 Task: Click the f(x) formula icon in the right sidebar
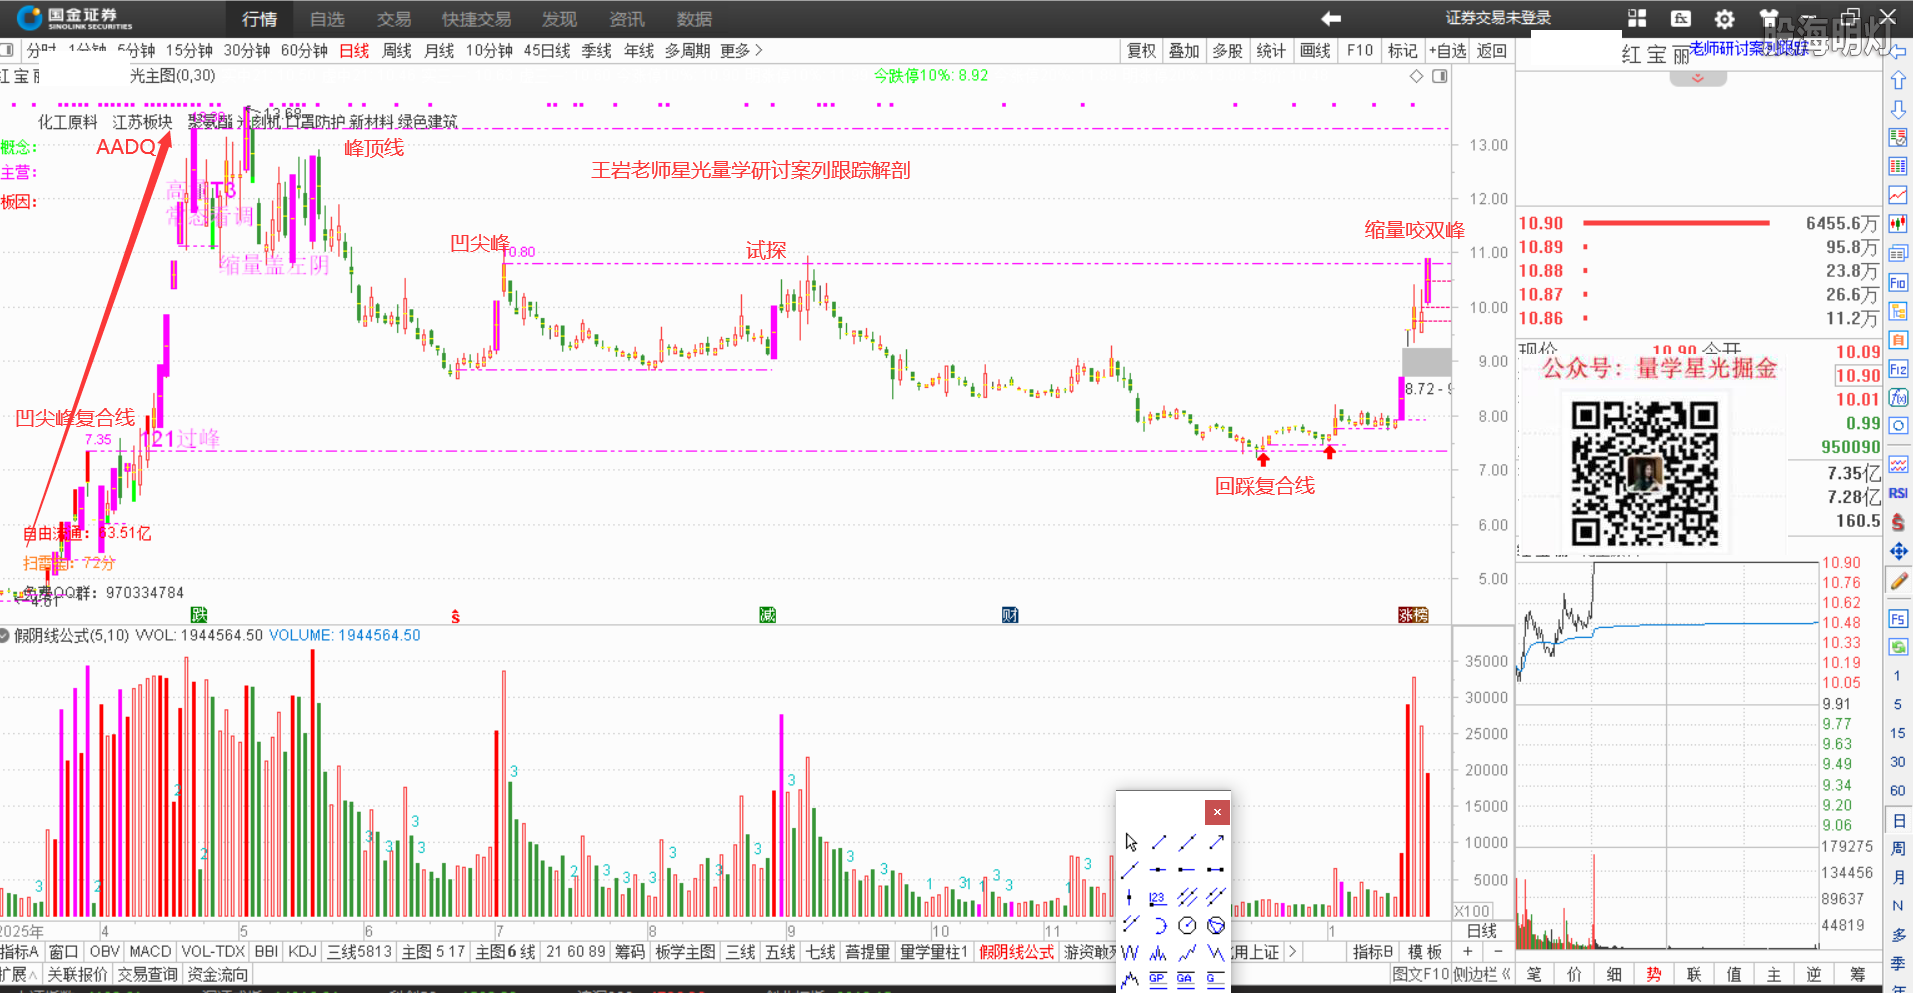pos(1897,398)
